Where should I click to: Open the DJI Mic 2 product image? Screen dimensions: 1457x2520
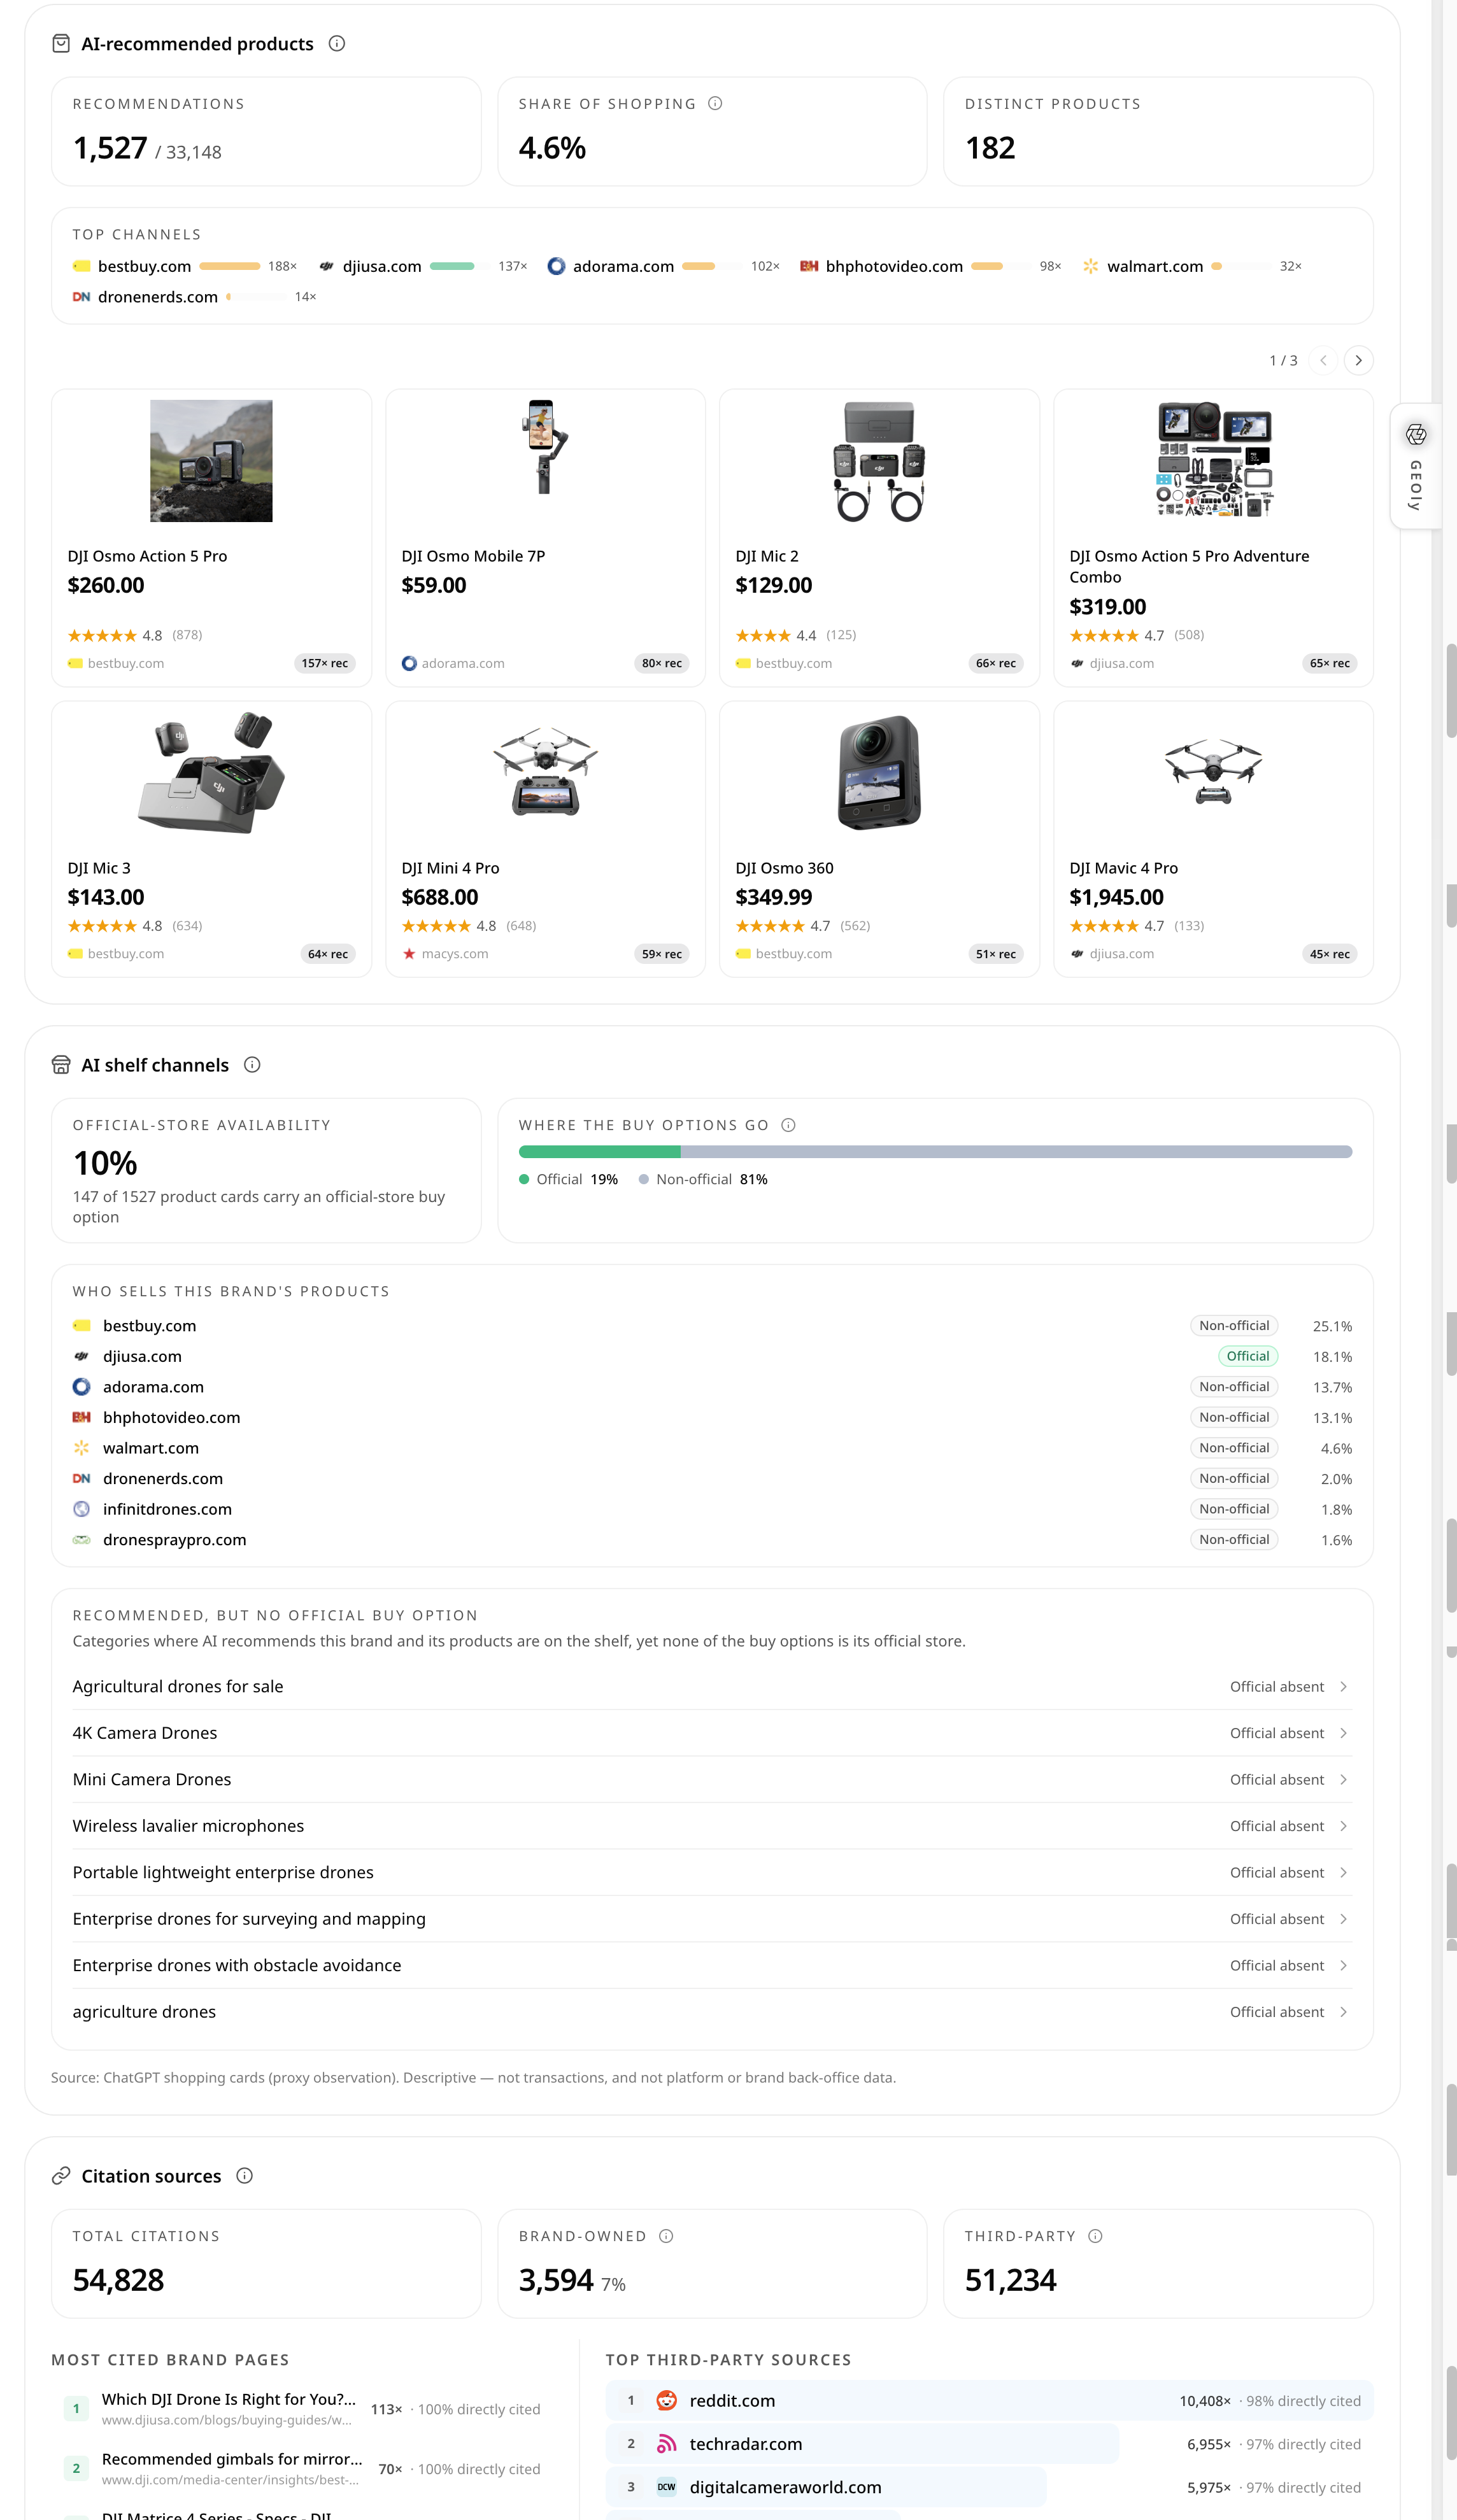pos(879,461)
